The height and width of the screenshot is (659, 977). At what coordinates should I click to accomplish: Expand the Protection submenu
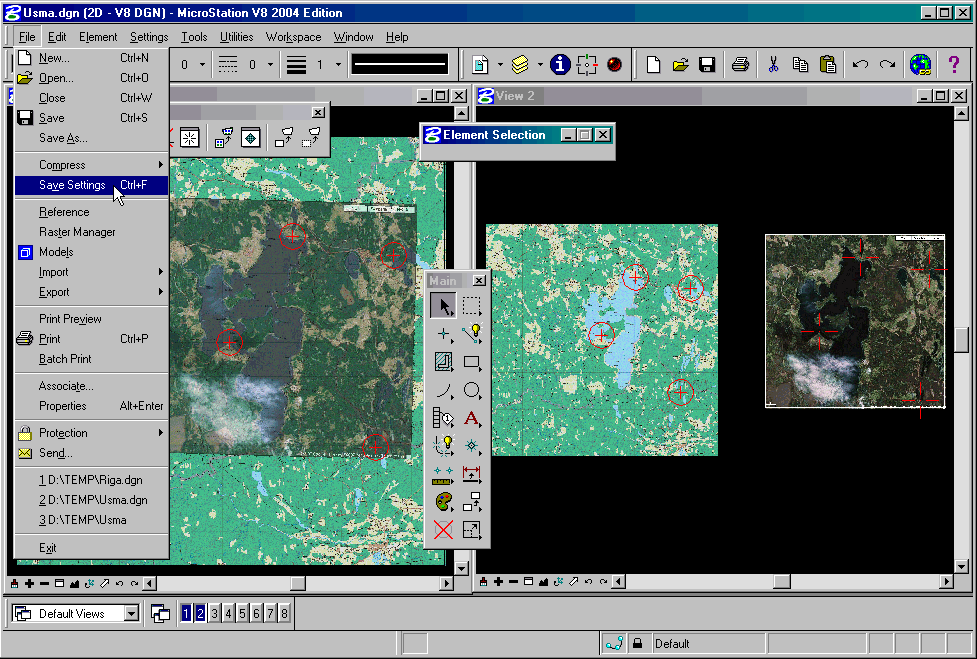(x=91, y=433)
